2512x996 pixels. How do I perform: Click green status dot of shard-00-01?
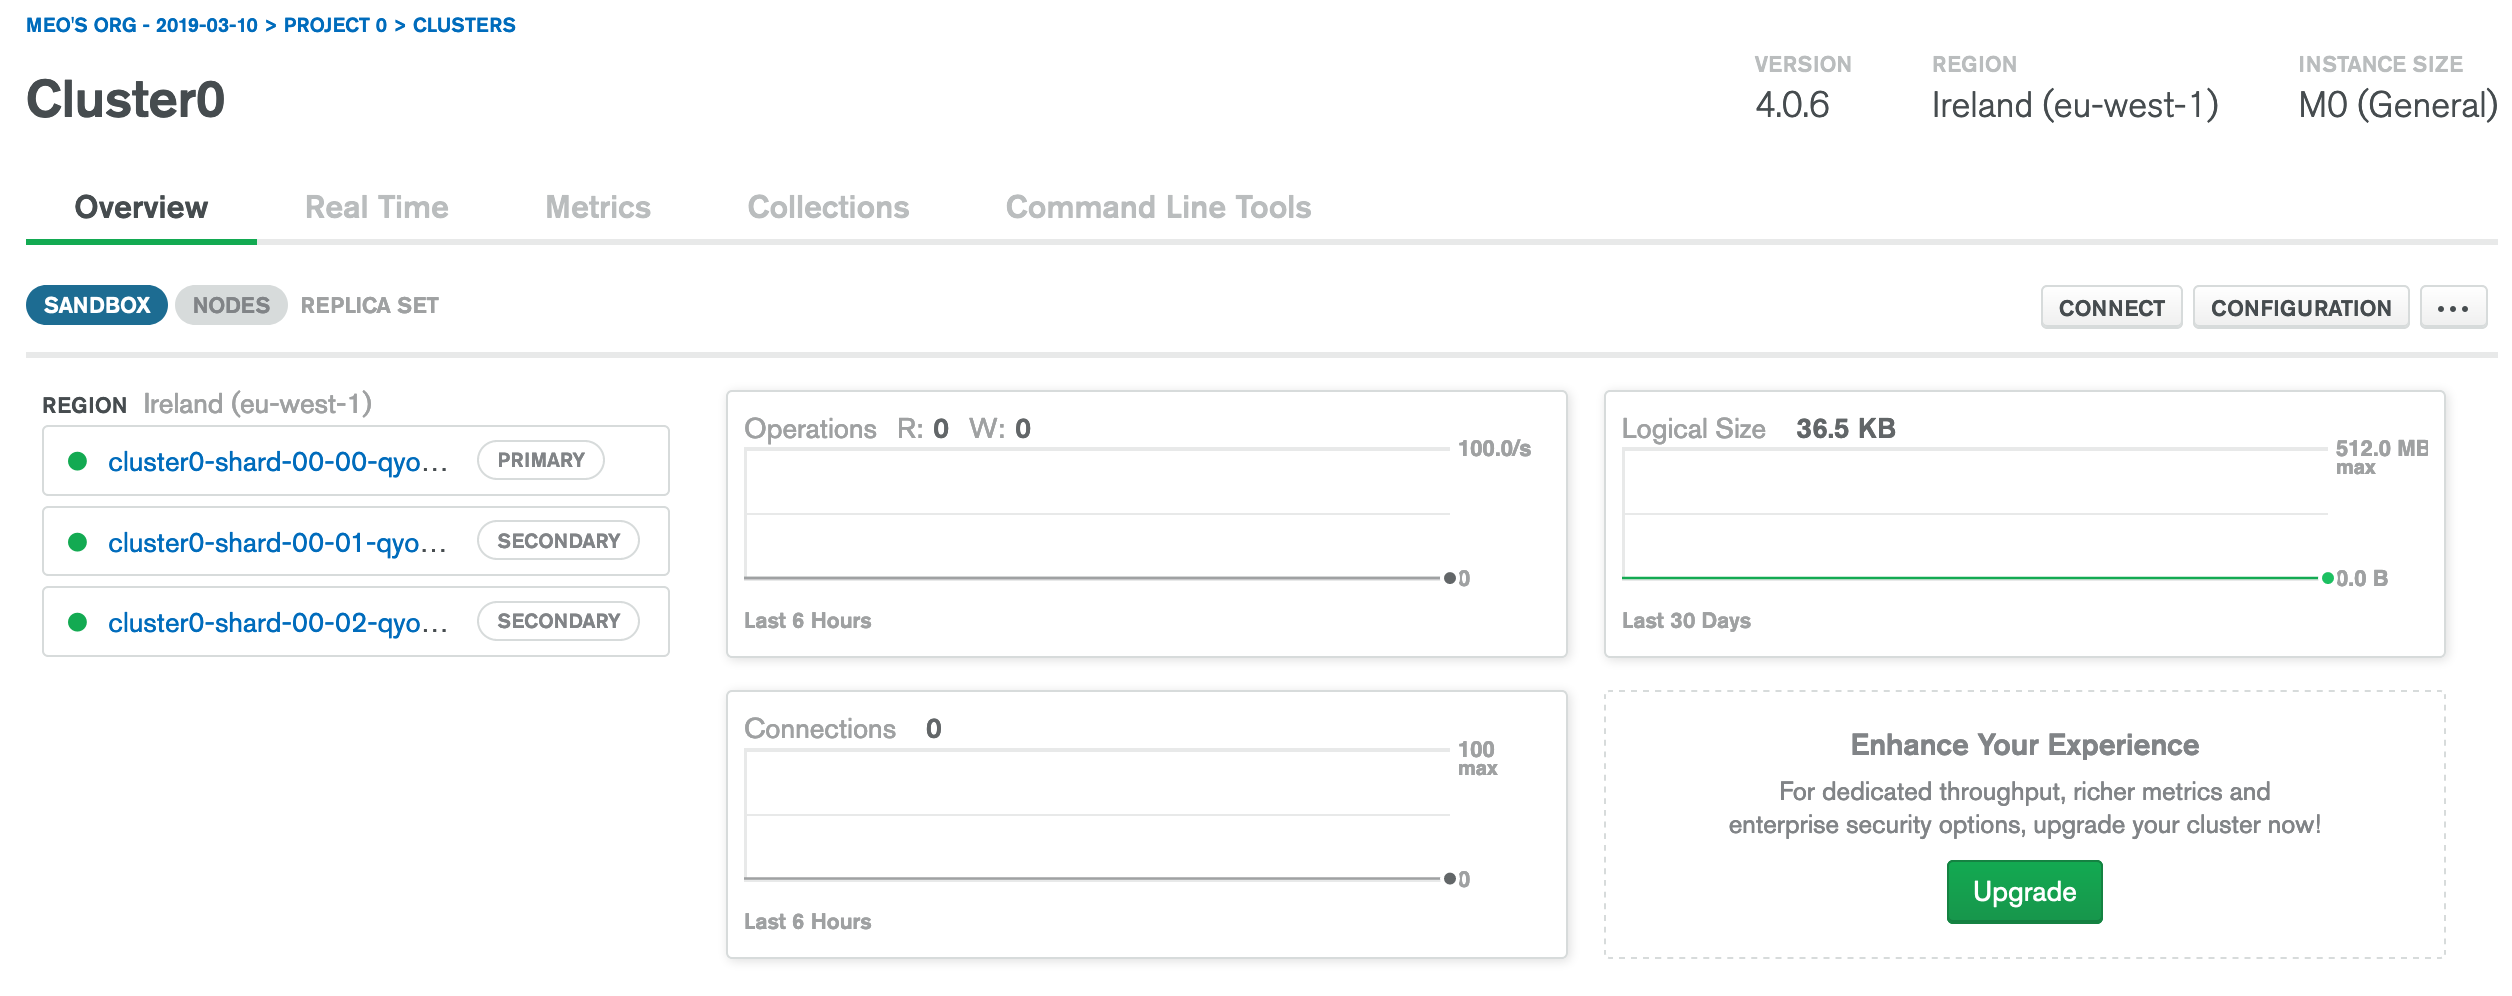pos(77,542)
